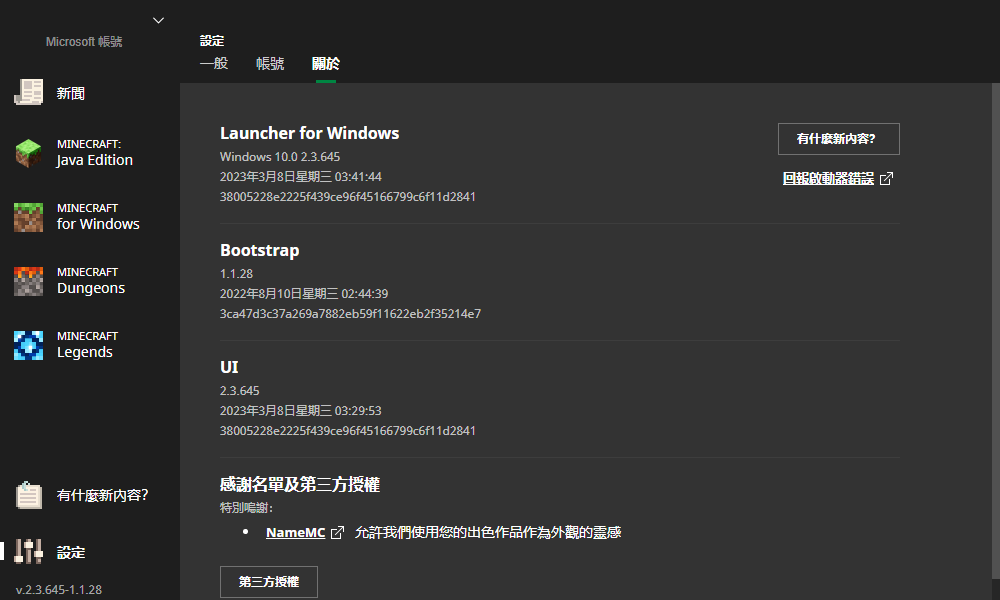Click external link icon beside 回報啟動器錯誤
This screenshot has width=1000, height=600.
[886, 179]
